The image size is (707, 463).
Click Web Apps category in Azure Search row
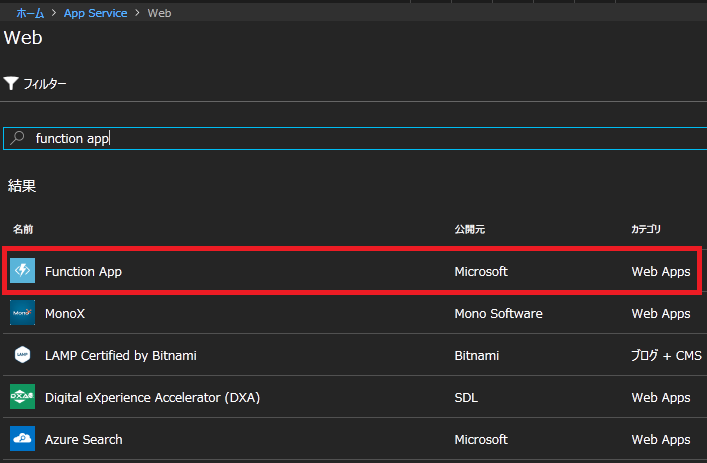click(x=661, y=440)
